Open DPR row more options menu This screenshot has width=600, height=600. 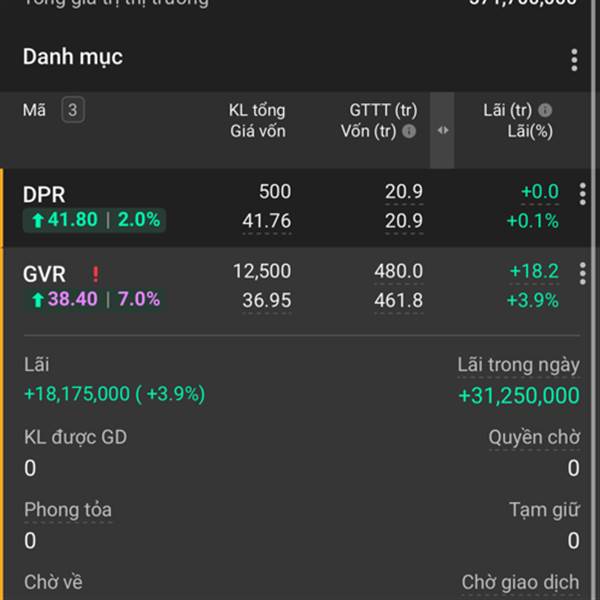tap(583, 194)
